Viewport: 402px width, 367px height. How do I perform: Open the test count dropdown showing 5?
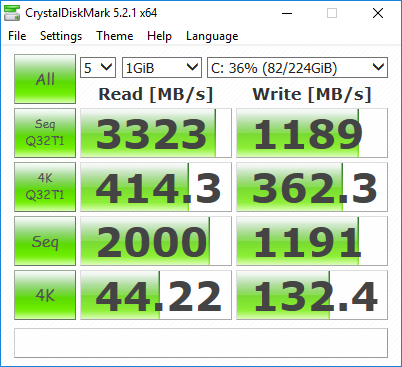pyautogui.click(x=98, y=68)
